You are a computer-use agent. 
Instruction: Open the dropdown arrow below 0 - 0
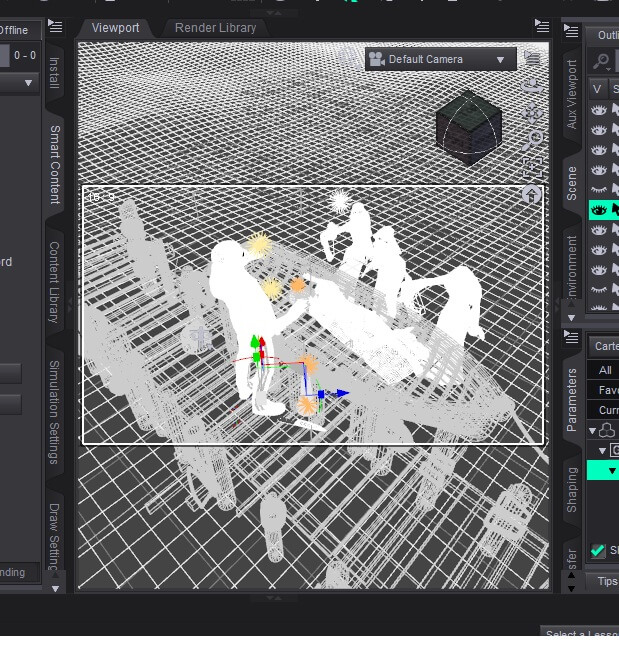[28, 83]
